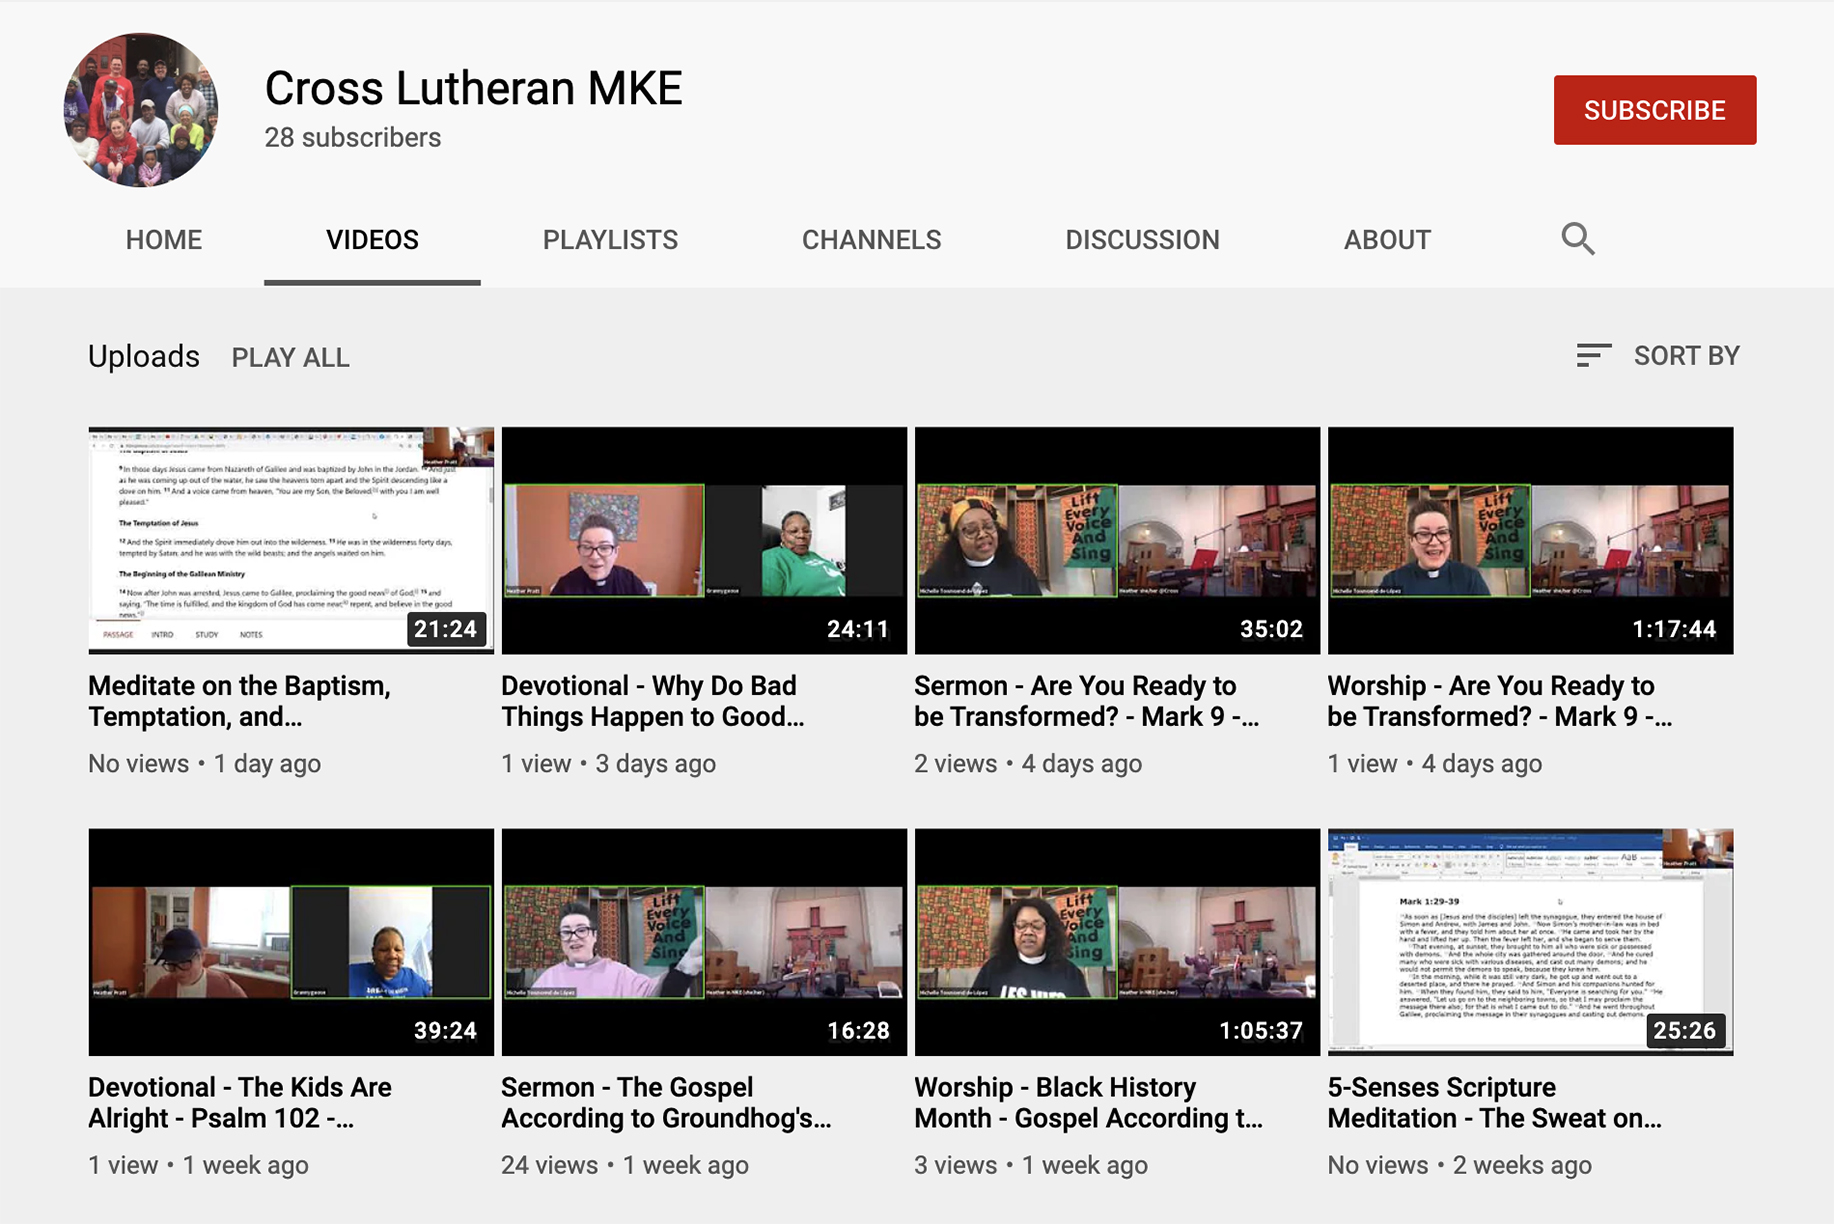Click title 'Sermon - Are You Ready to be Transformed?'
Viewport: 1834px width, 1224px height.
[1086, 701]
